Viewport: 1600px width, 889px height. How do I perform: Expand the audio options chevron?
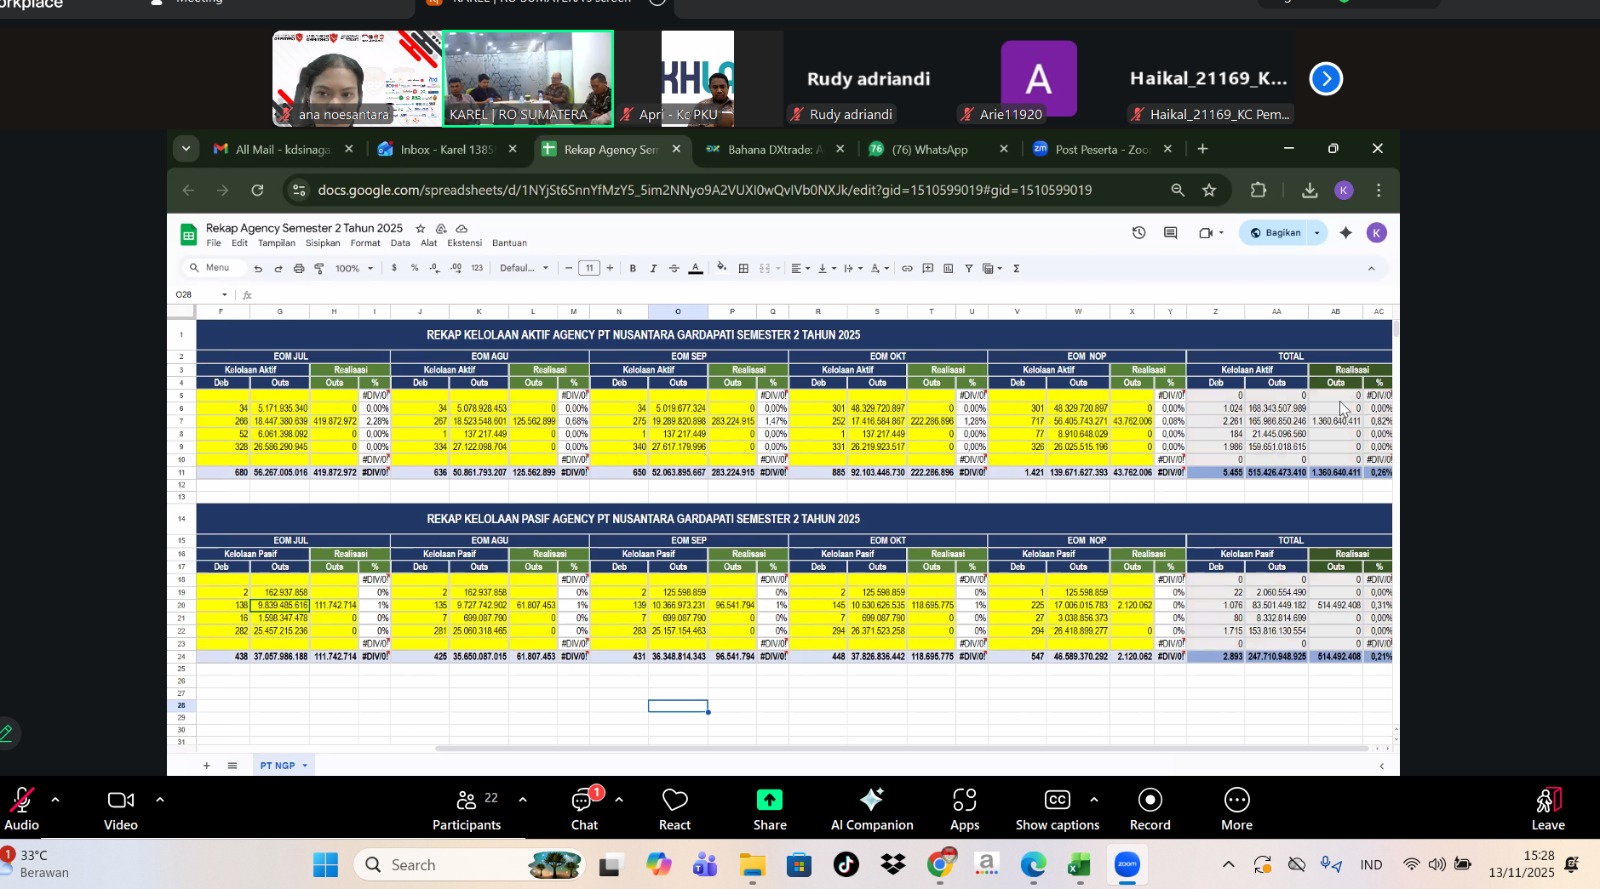(x=55, y=800)
